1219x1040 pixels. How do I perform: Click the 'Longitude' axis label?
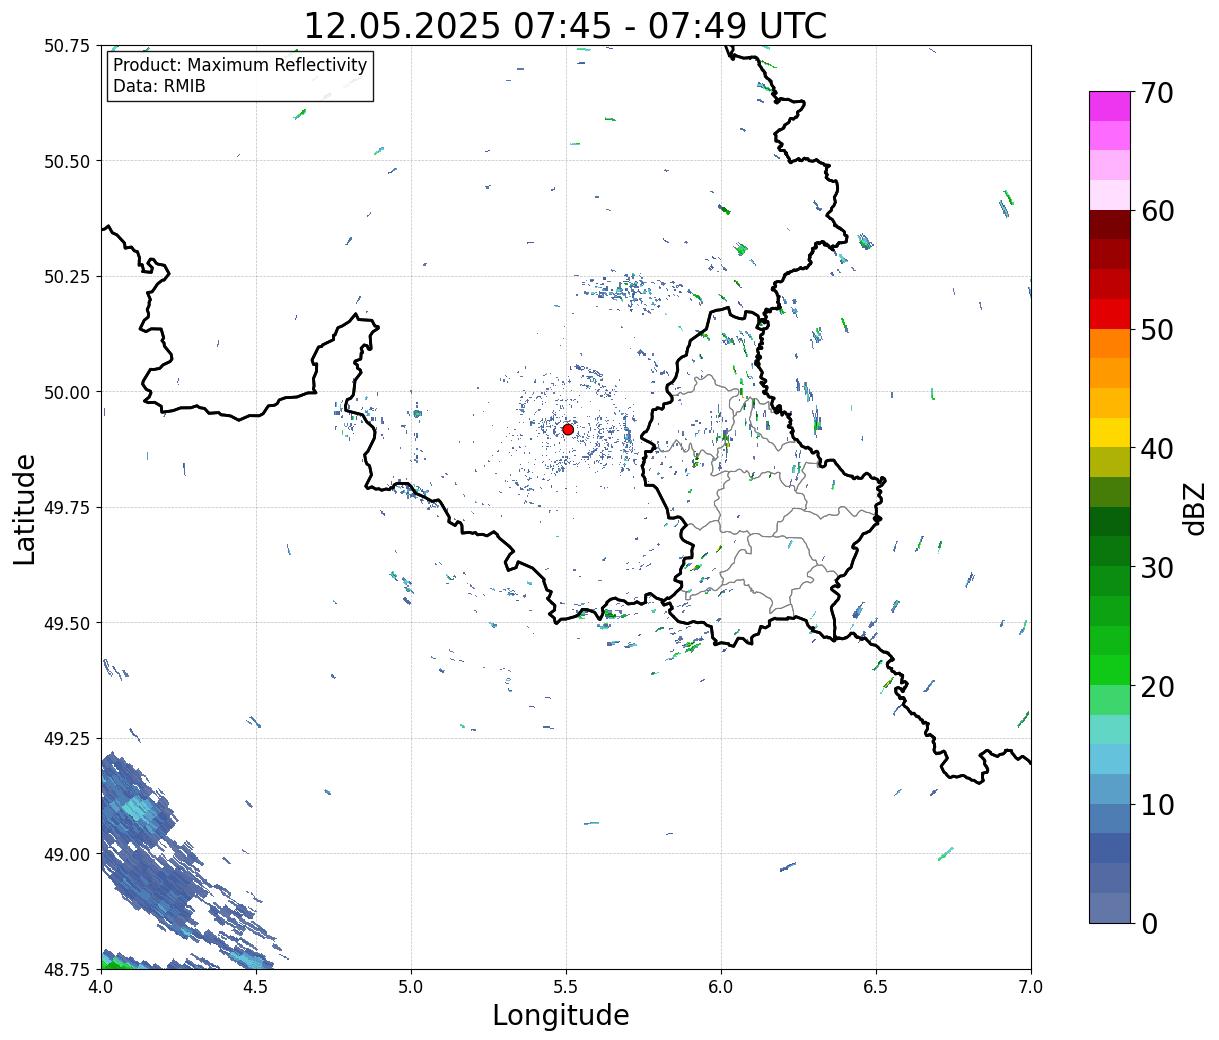(561, 1015)
